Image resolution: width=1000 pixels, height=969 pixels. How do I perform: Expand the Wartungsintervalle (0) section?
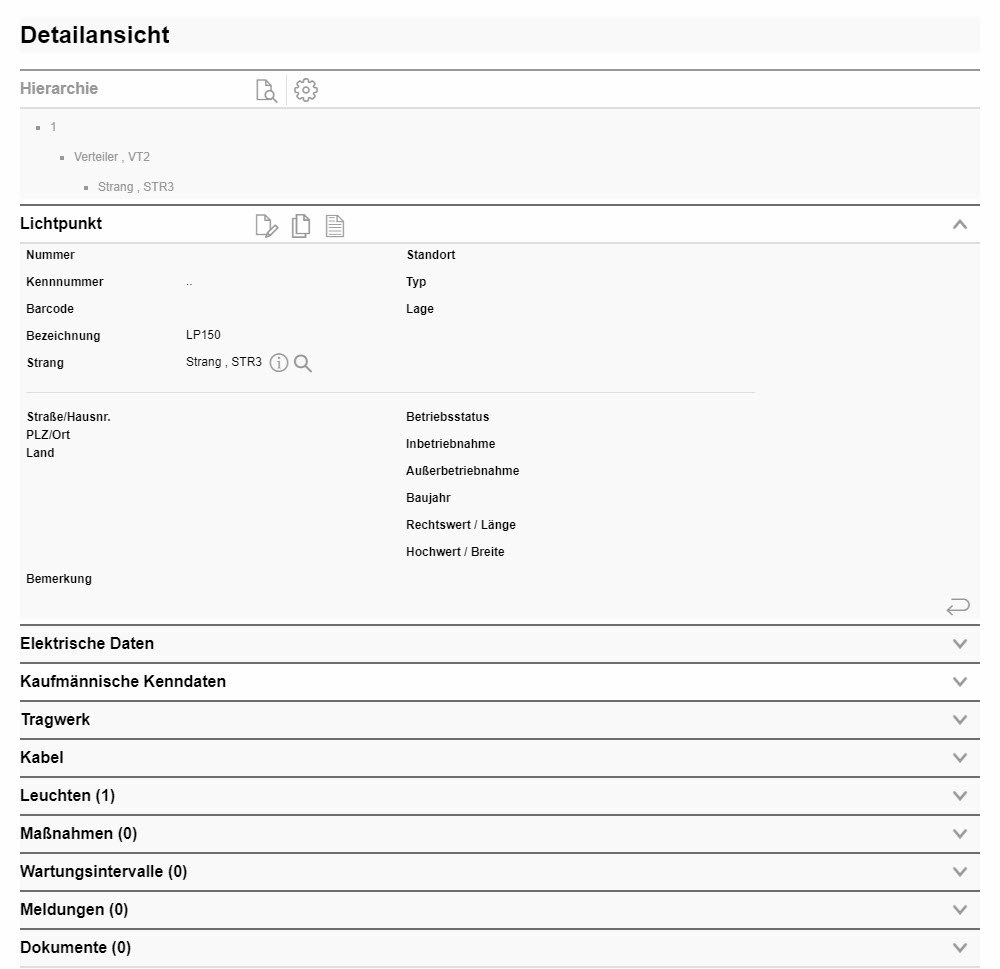[959, 871]
